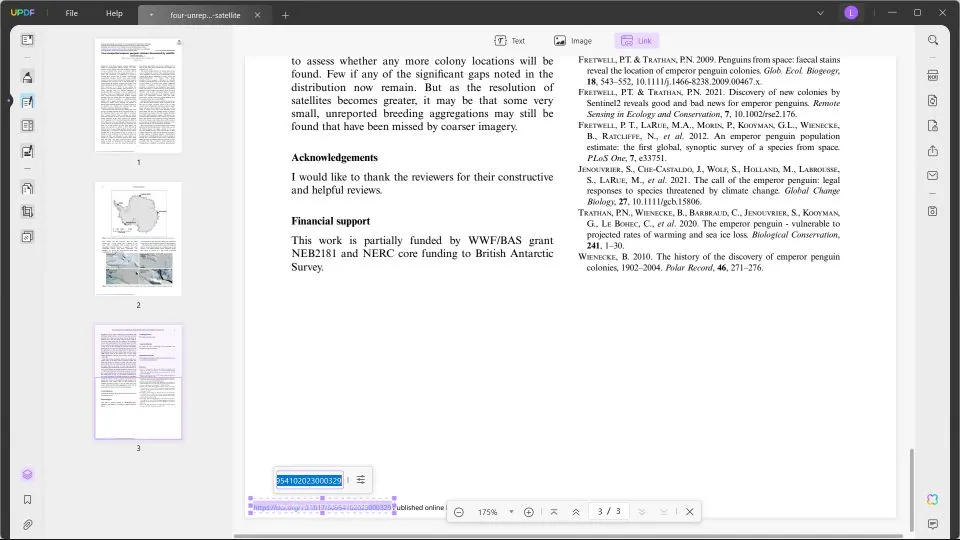The width and height of the screenshot is (960, 540).
Task: Zoom out with the minus icon
Action: tap(459, 512)
